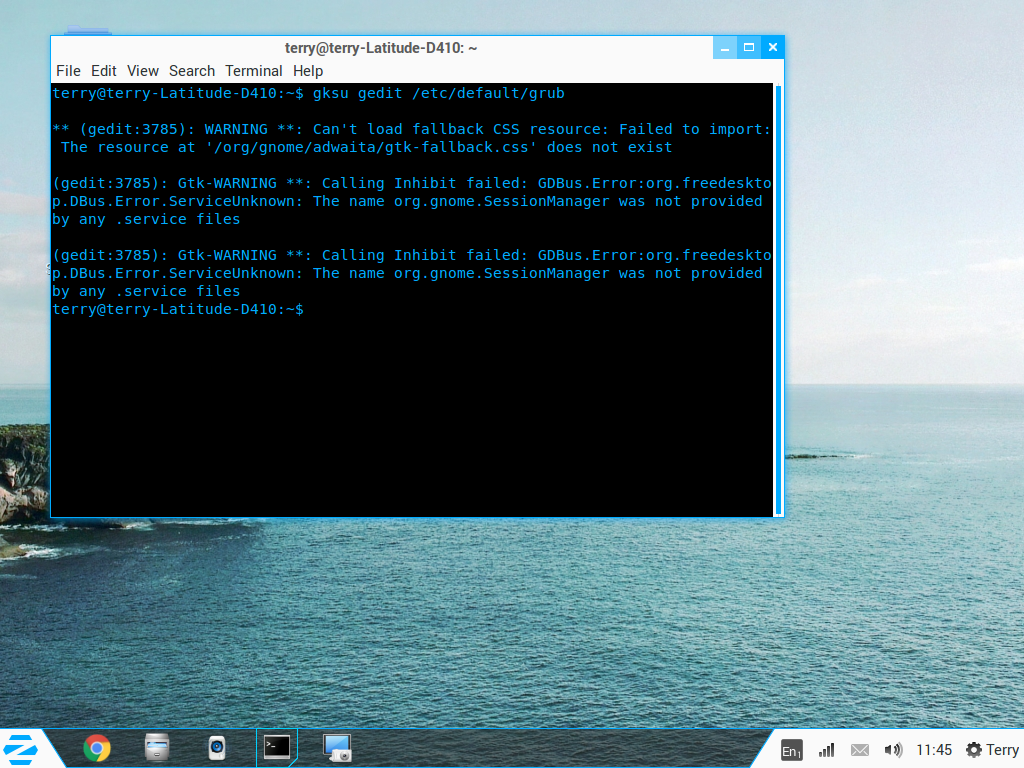
Task: Click the blue-and-white app icon beside Files
Action: pyautogui.click(x=216, y=747)
